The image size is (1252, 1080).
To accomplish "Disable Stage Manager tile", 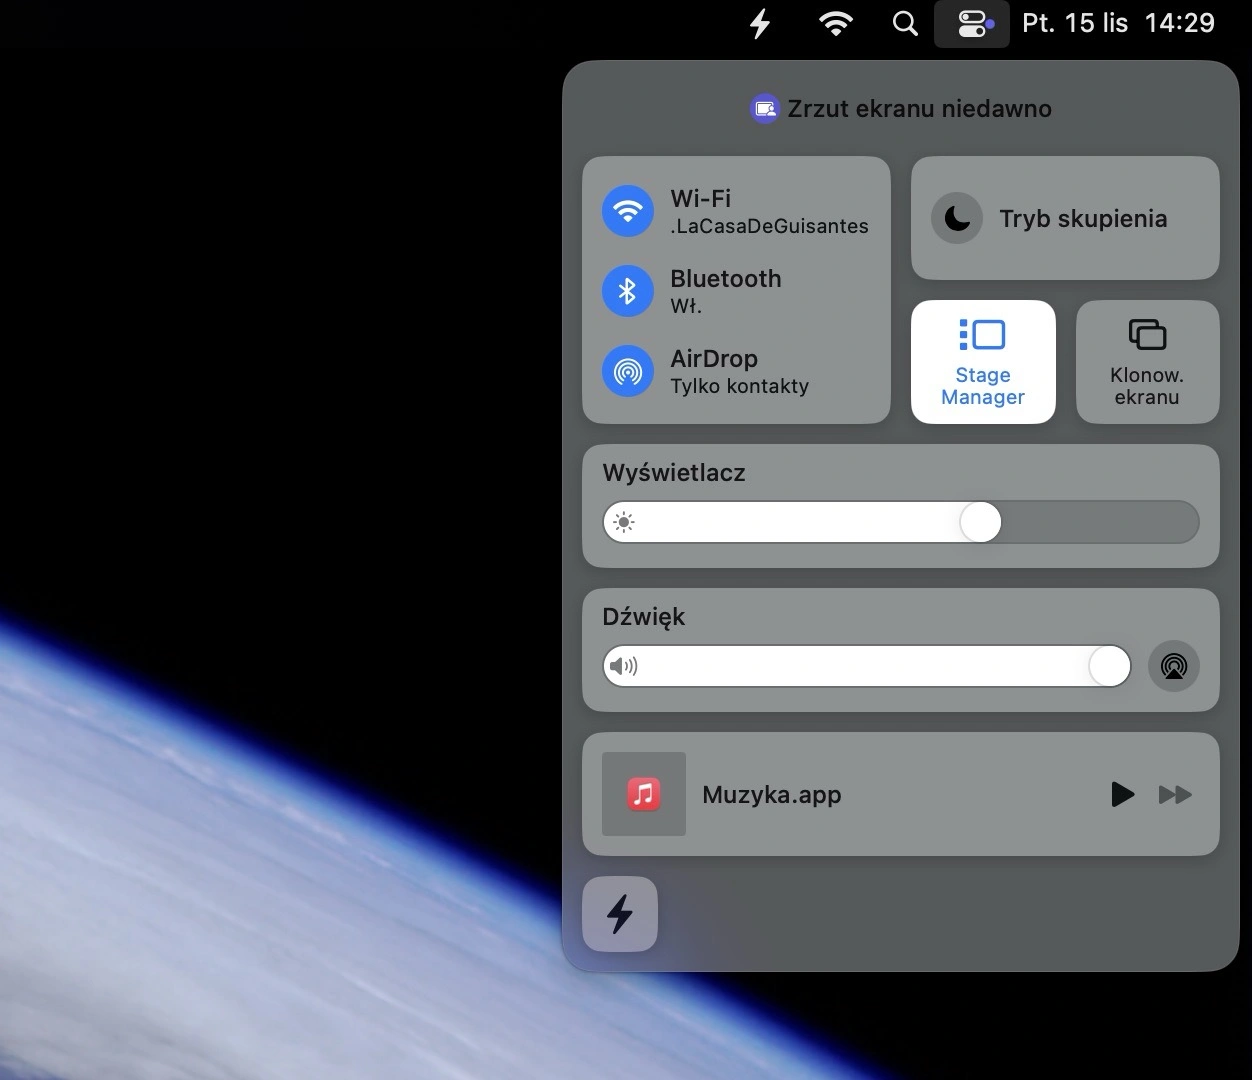I will (x=983, y=362).
